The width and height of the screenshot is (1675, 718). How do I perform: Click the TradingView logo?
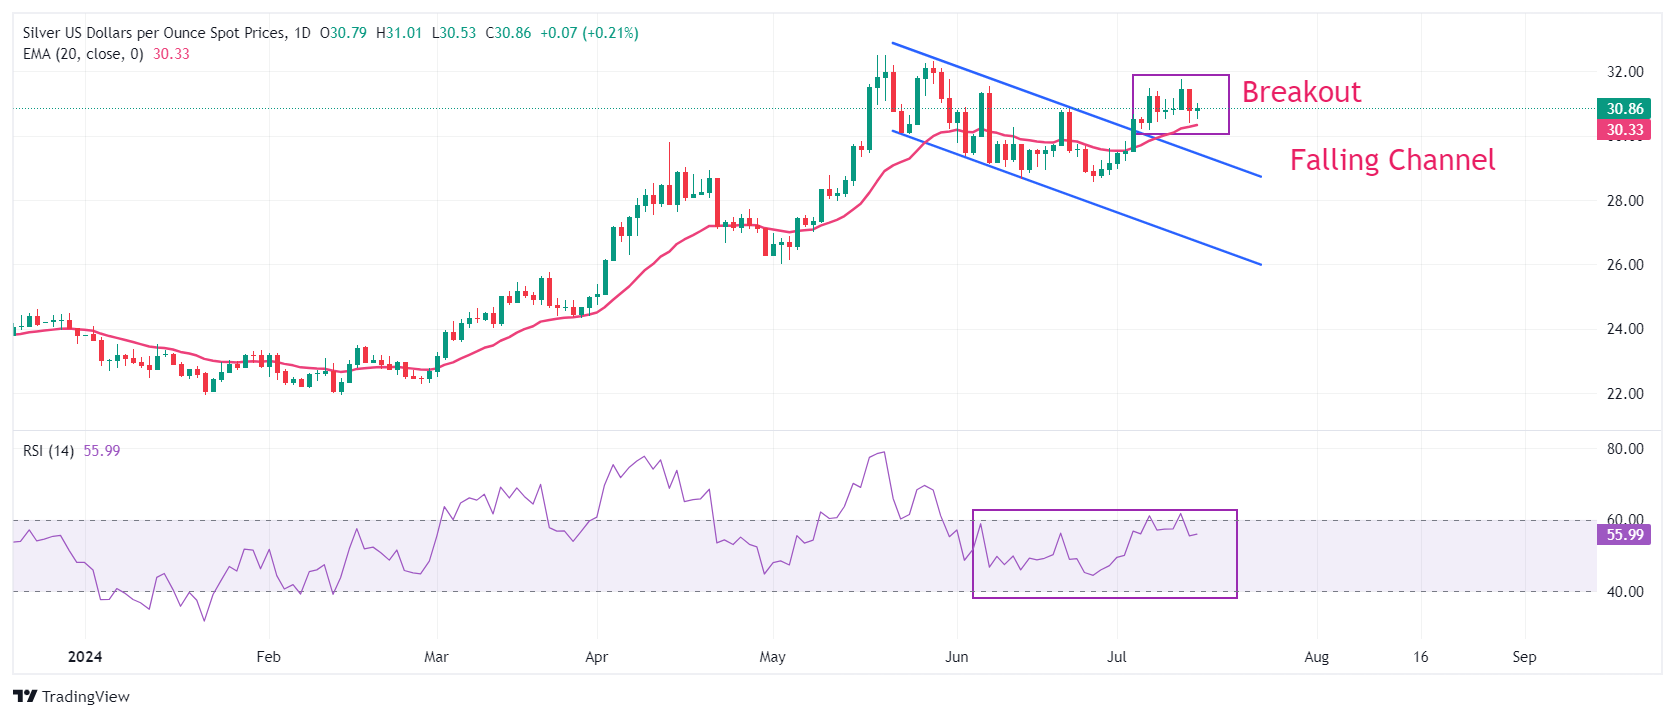click(x=71, y=696)
